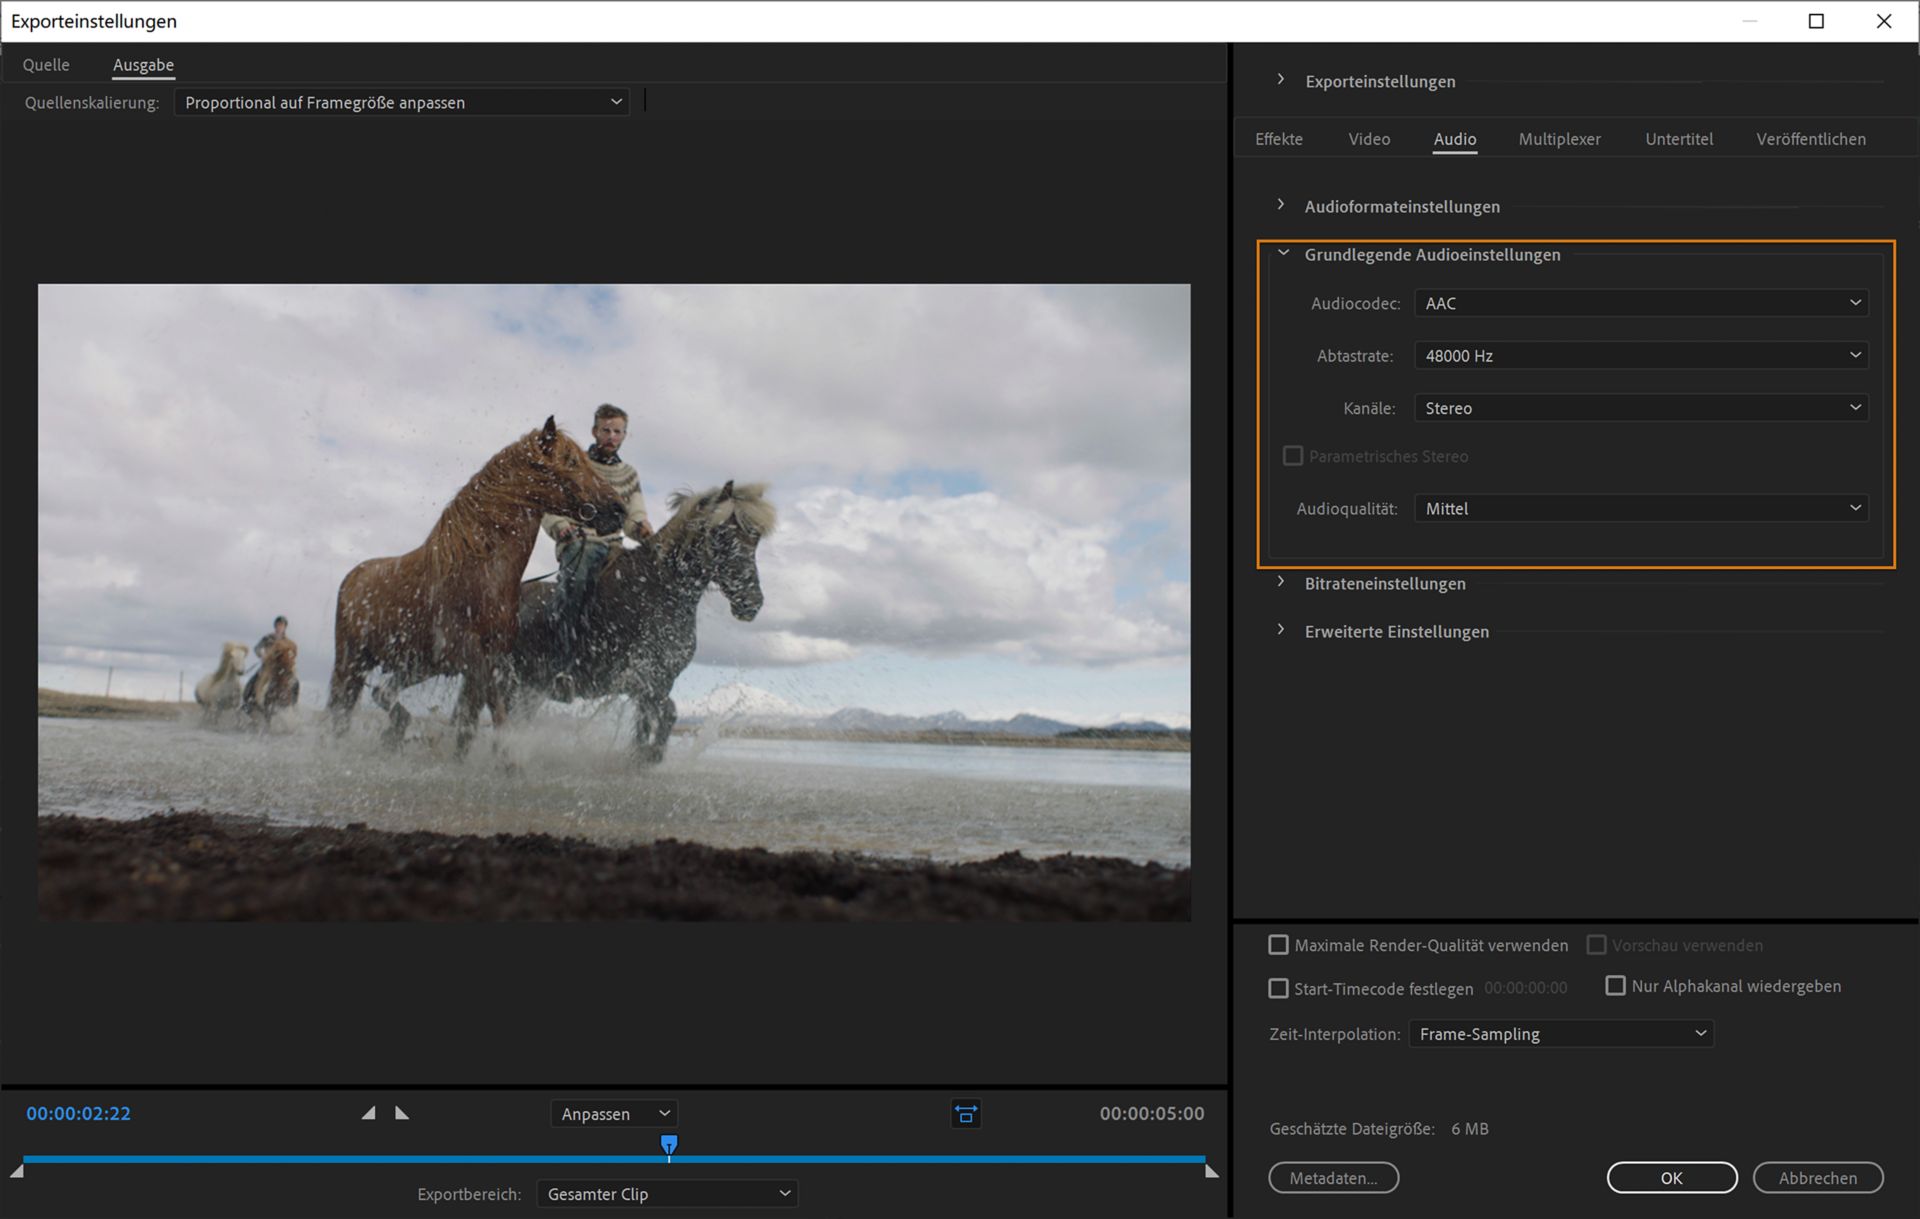
Task: Switch to the Video tab
Action: pyautogui.click(x=1368, y=139)
